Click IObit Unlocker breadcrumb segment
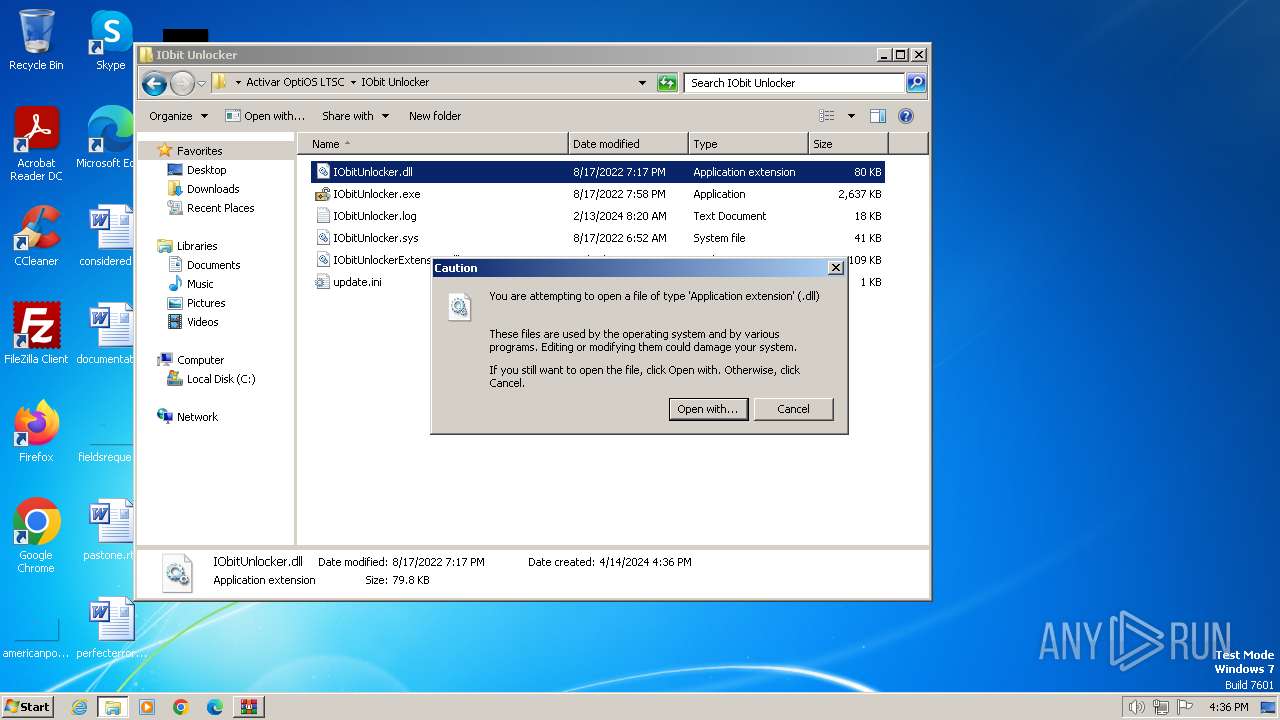Screen dimensions: 1280x720 (x=395, y=83)
